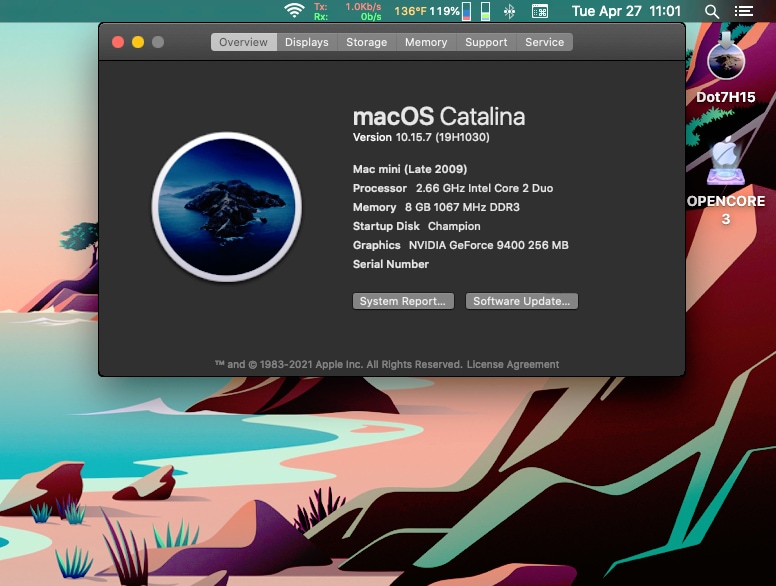Switch to the Support tab
The height and width of the screenshot is (586, 776).
(x=486, y=42)
